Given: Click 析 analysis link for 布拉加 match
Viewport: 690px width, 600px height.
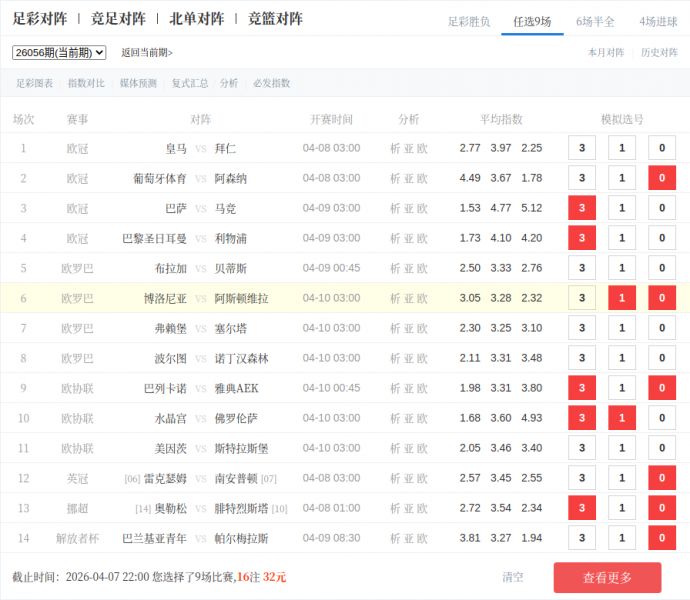Looking at the screenshot, I should pyautogui.click(x=395, y=268).
